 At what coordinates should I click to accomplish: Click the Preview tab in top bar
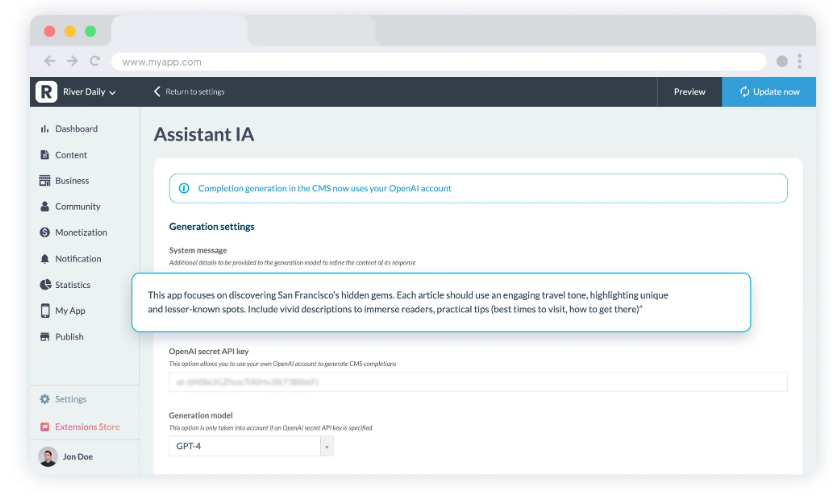[x=689, y=92]
